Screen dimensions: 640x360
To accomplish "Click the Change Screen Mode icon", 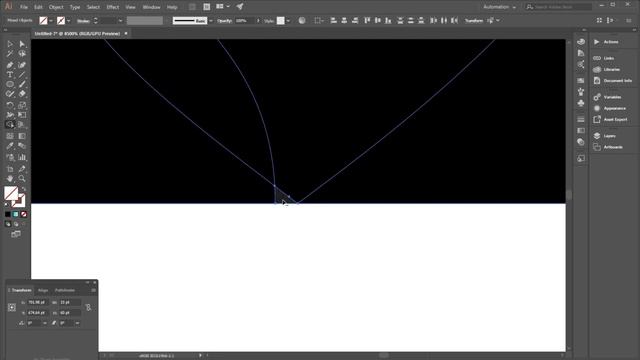I will click(16, 234).
